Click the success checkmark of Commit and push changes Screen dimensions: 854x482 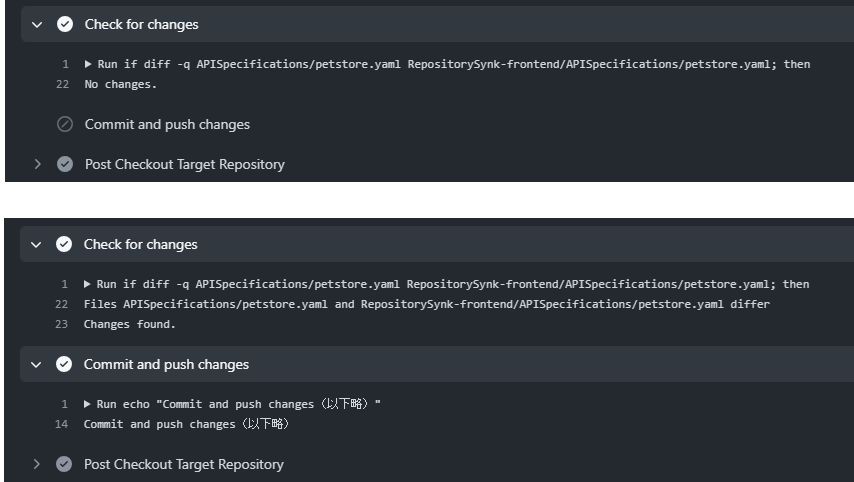[x=65, y=364]
